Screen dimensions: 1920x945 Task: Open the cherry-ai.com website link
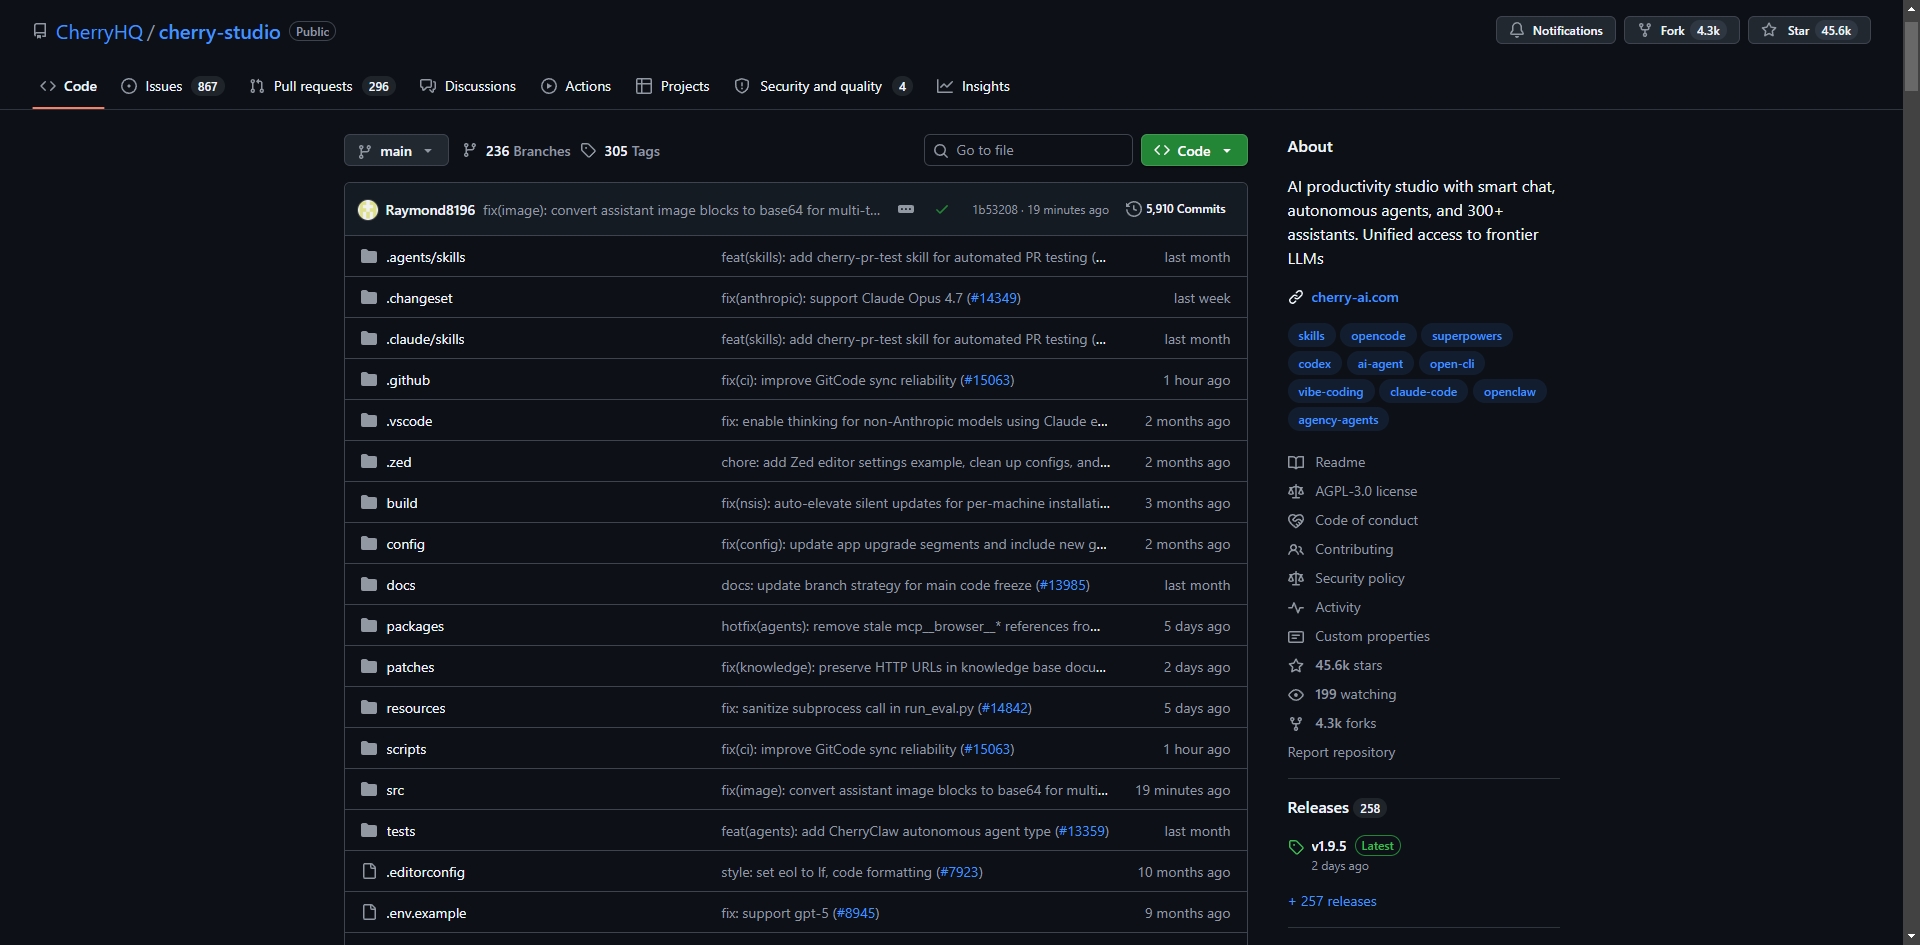(x=1354, y=297)
